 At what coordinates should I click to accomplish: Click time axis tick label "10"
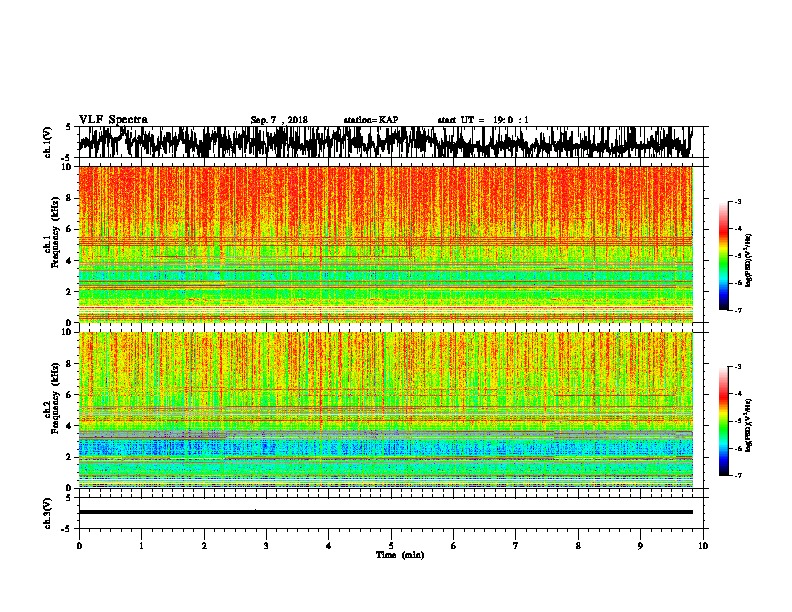pyautogui.click(x=703, y=546)
